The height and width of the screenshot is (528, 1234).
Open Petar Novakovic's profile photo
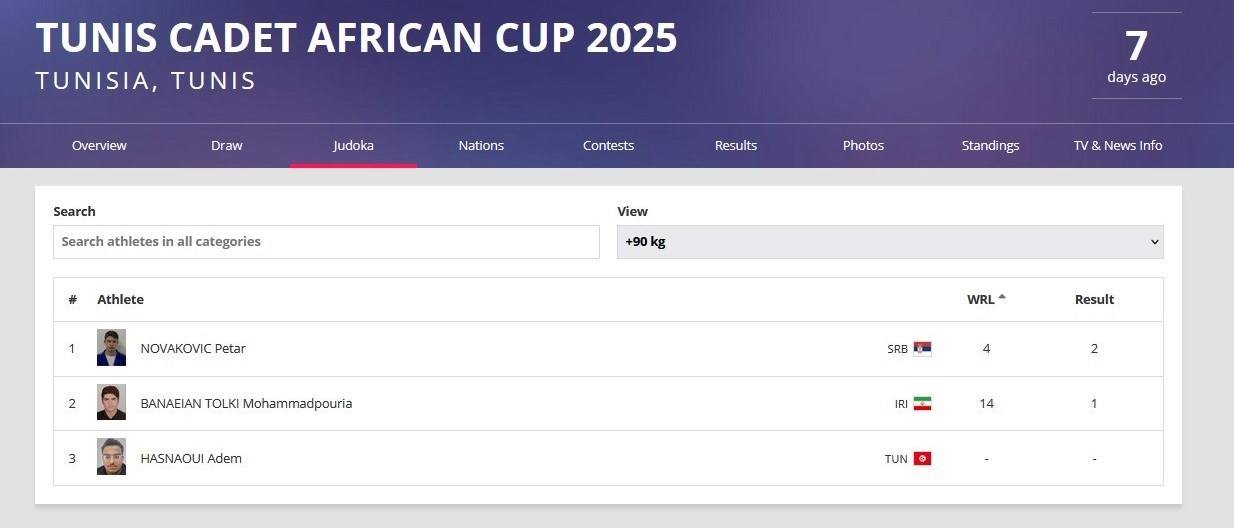111,348
